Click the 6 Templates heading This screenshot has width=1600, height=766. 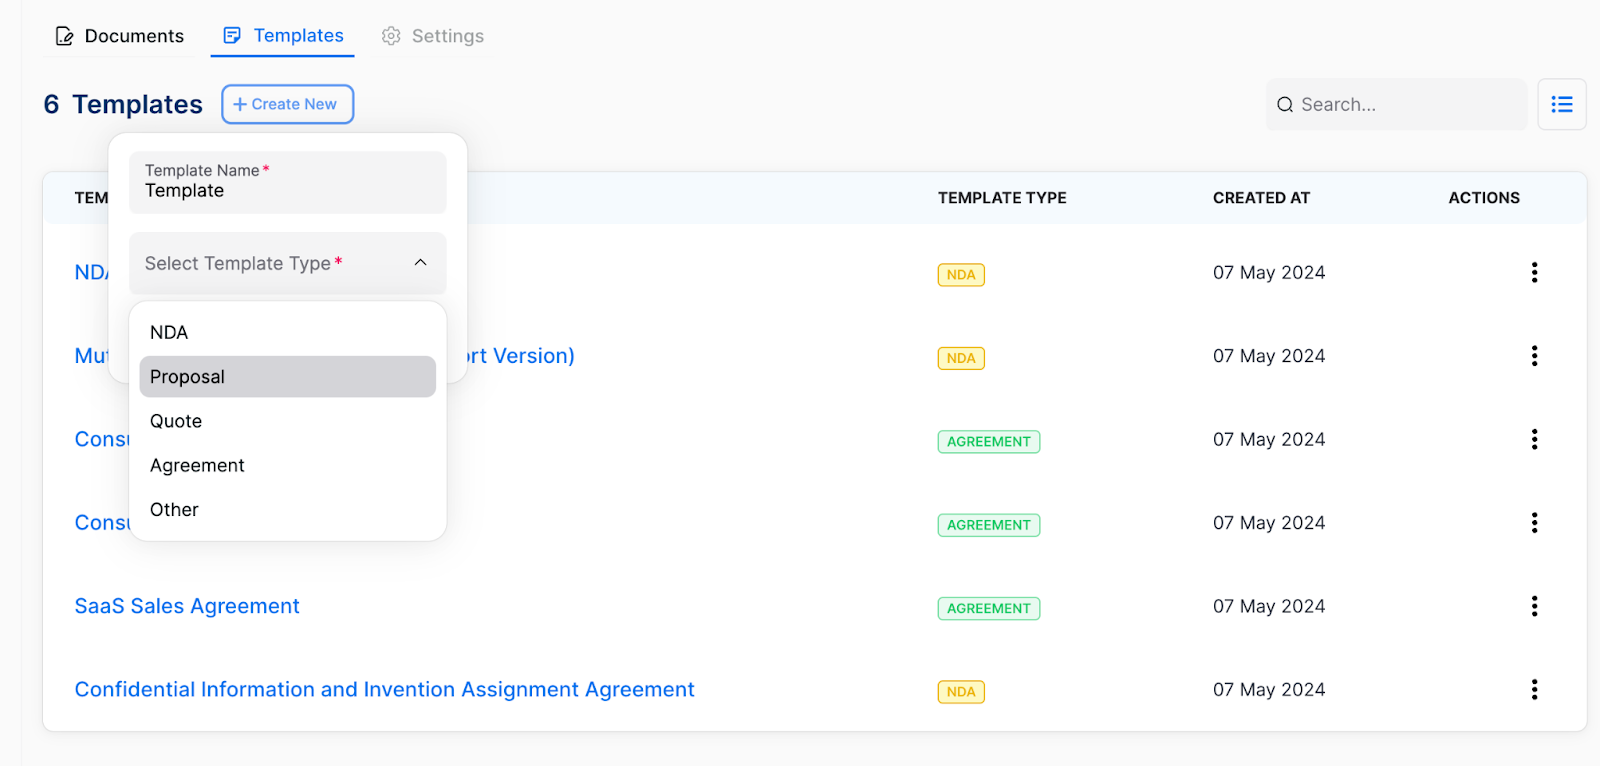123,104
